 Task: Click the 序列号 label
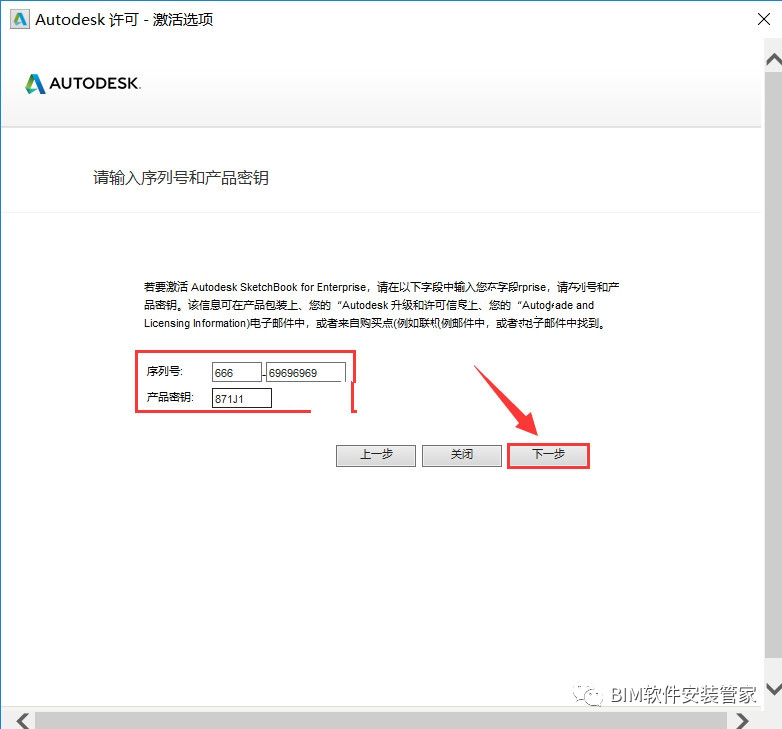tap(165, 371)
